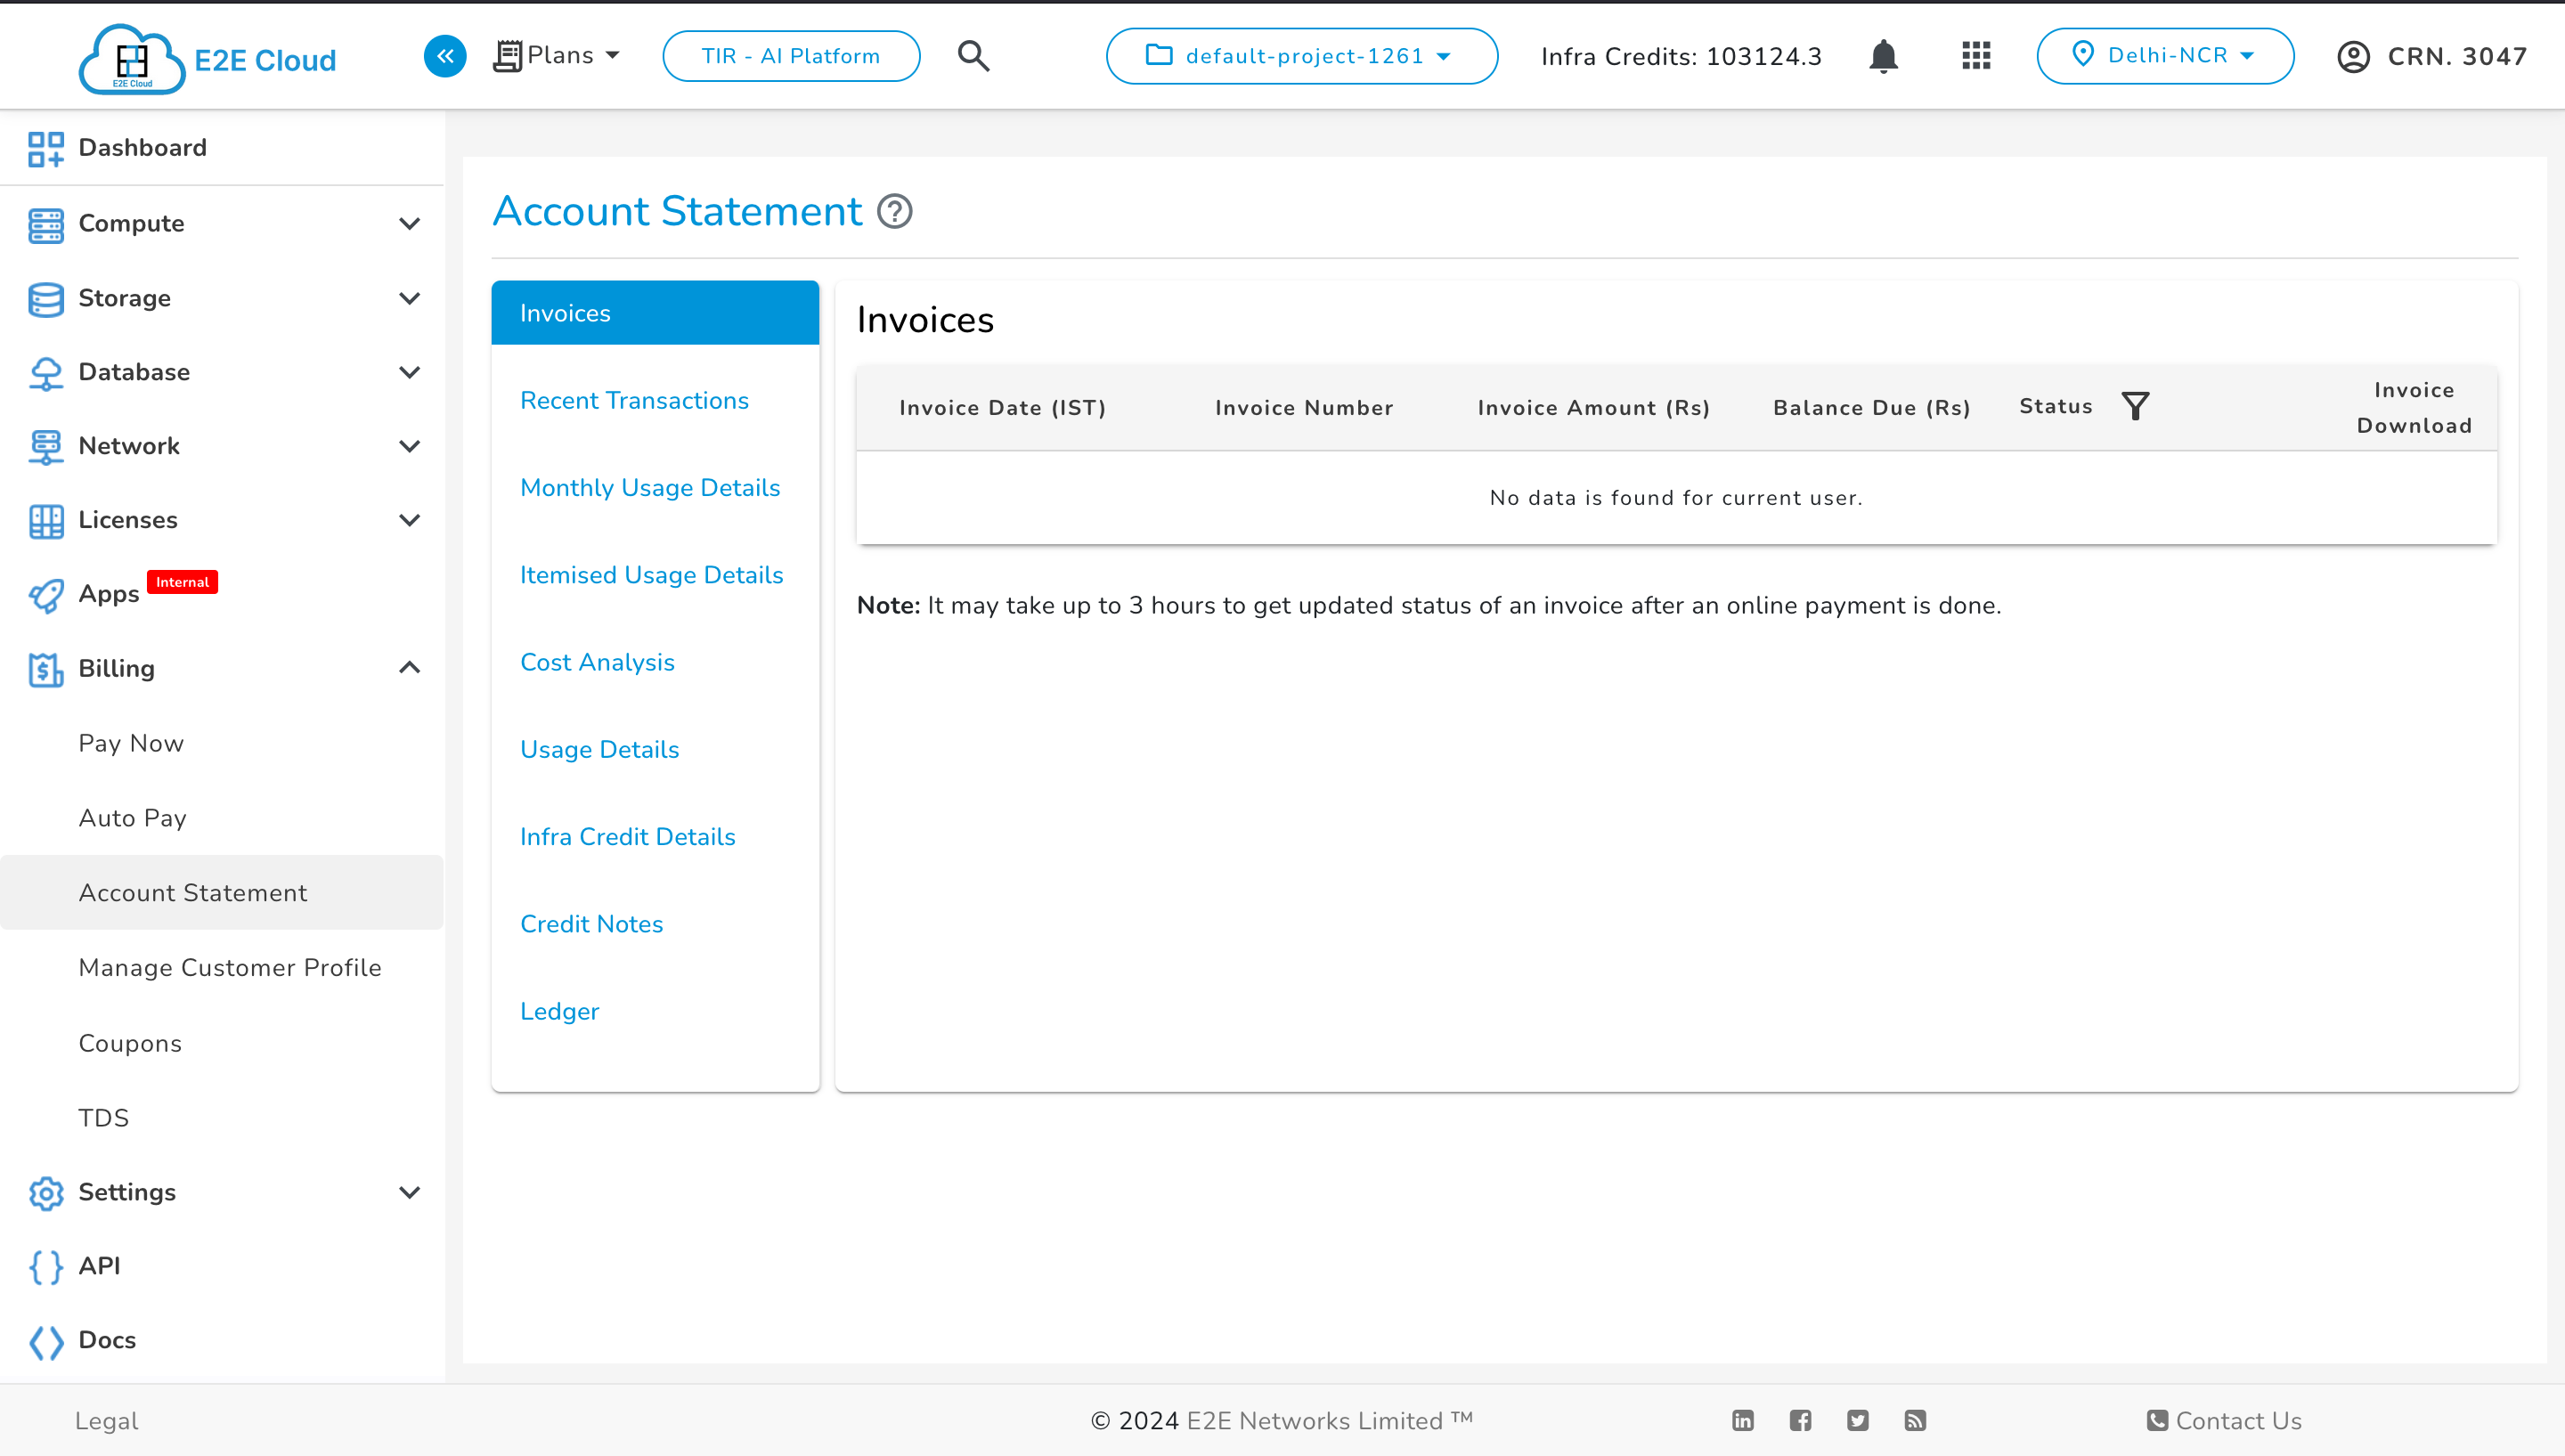This screenshot has height=1456, width=2565.
Task: Open the RSS feed icon in the footer
Action: tap(1914, 1420)
